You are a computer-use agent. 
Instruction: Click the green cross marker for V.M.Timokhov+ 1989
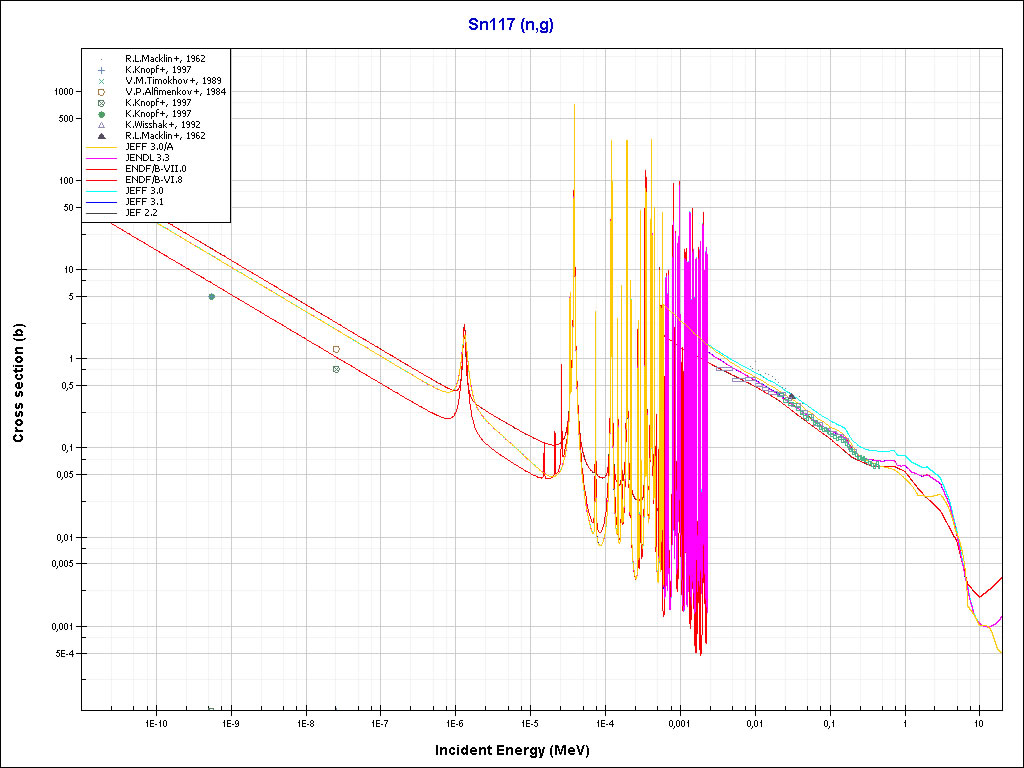[102, 81]
